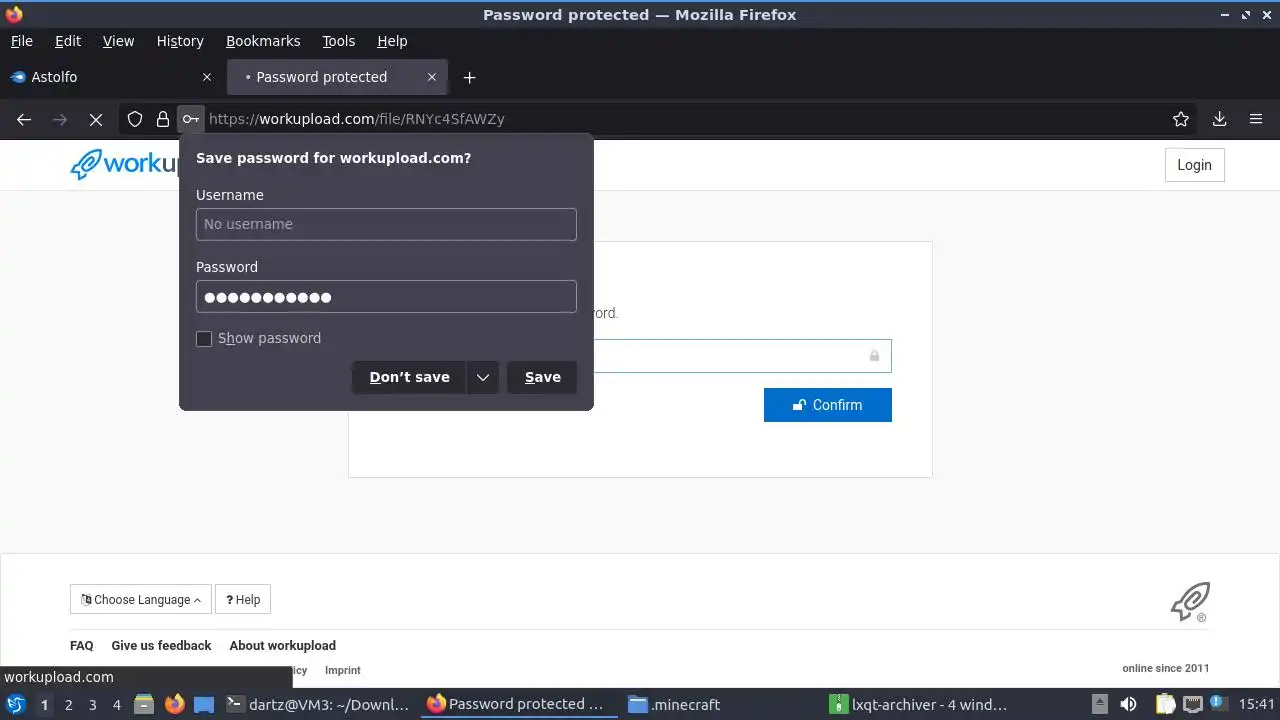Toggle the Show password checkbox
1280x720 pixels.
point(204,339)
